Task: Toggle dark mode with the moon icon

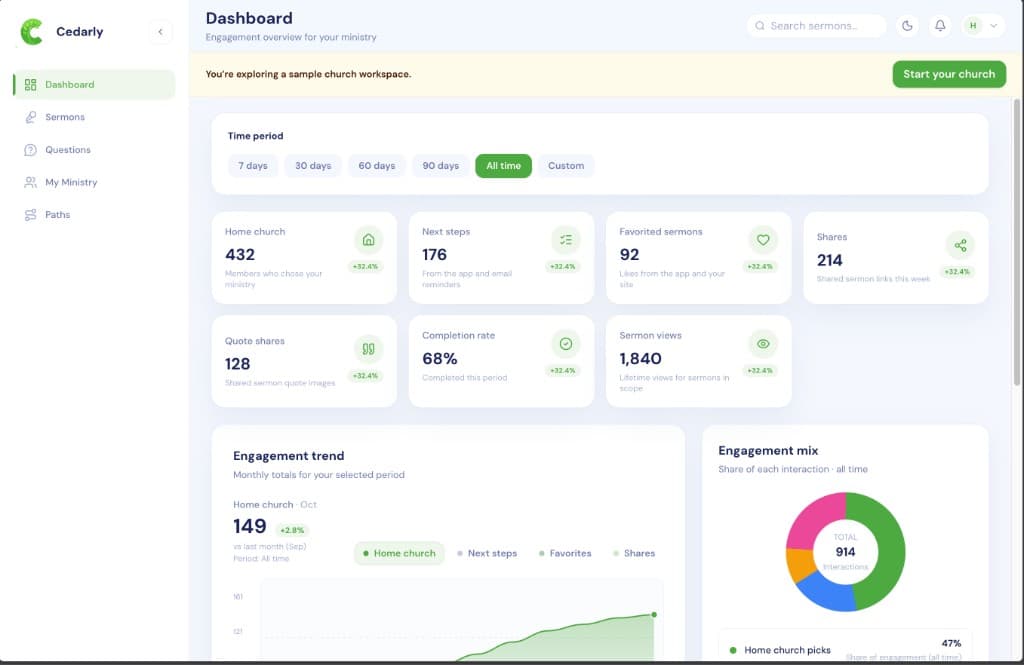Action: tap(907, 25)
